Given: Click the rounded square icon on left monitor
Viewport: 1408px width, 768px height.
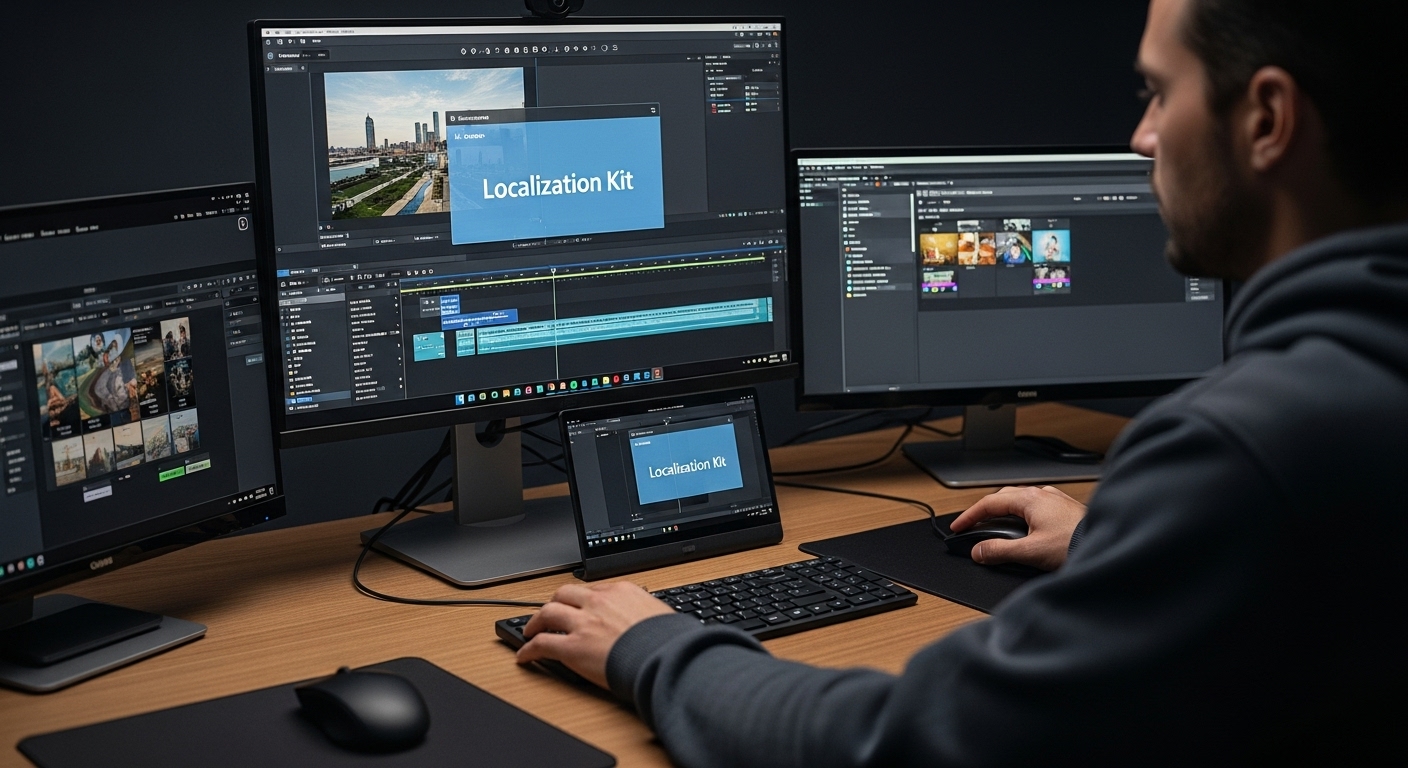Looking at the screenshot, I should [x=244, y=224].
